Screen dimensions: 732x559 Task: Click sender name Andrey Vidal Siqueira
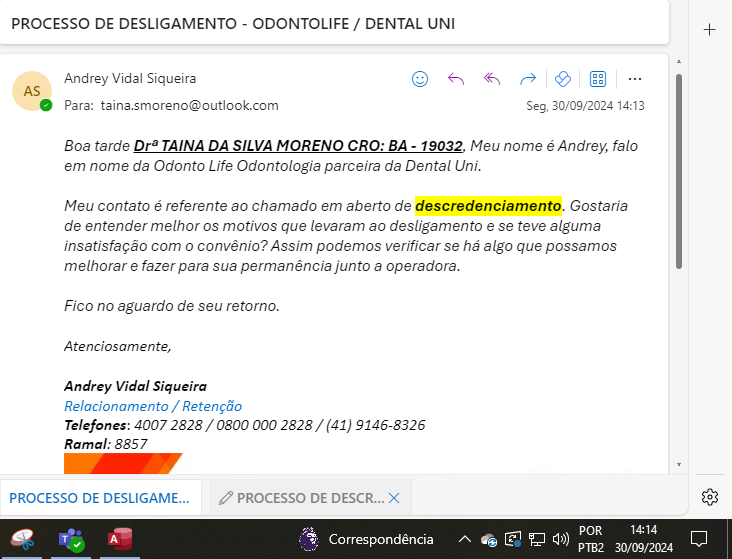pos(130,78)
